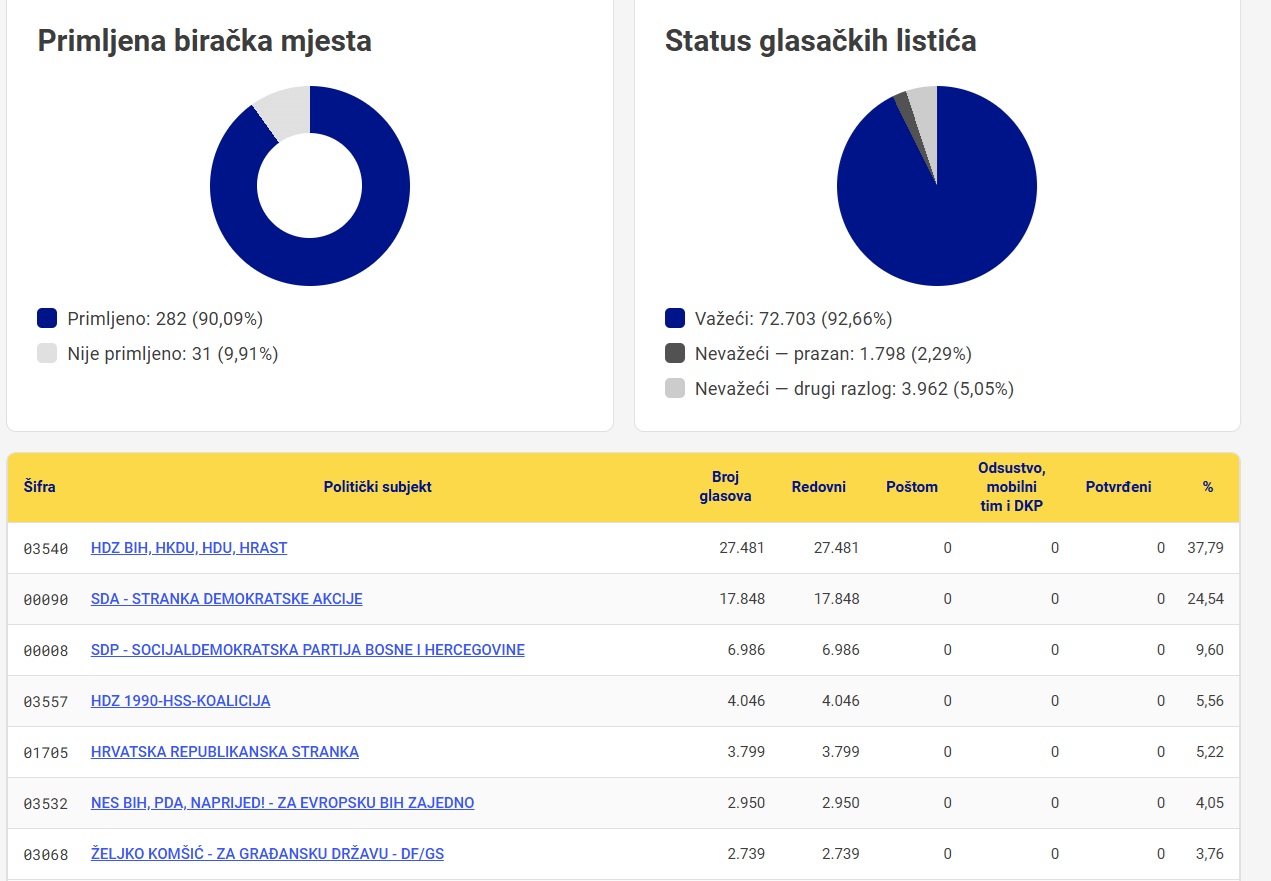Click the 3,76 percentage cell
1271x881 pixels.
point(1209,854)
